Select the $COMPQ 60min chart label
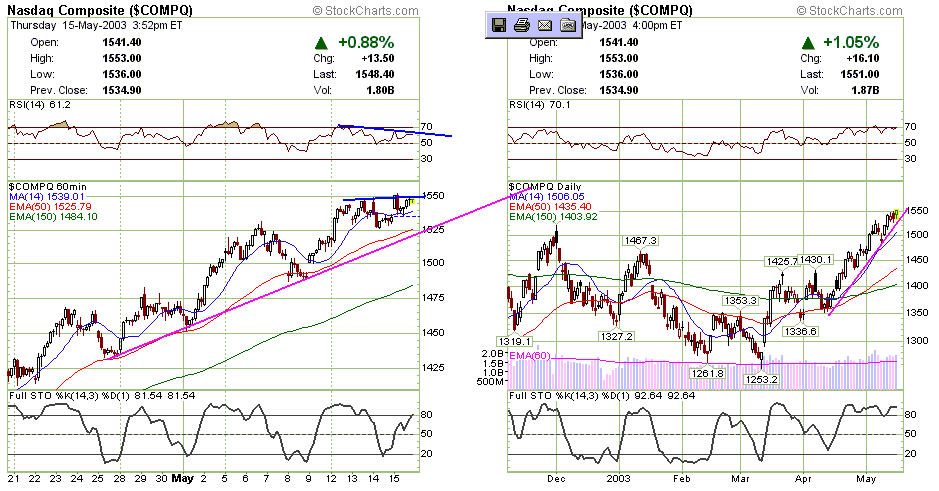939x491 pixels. [x=47, y=187]
